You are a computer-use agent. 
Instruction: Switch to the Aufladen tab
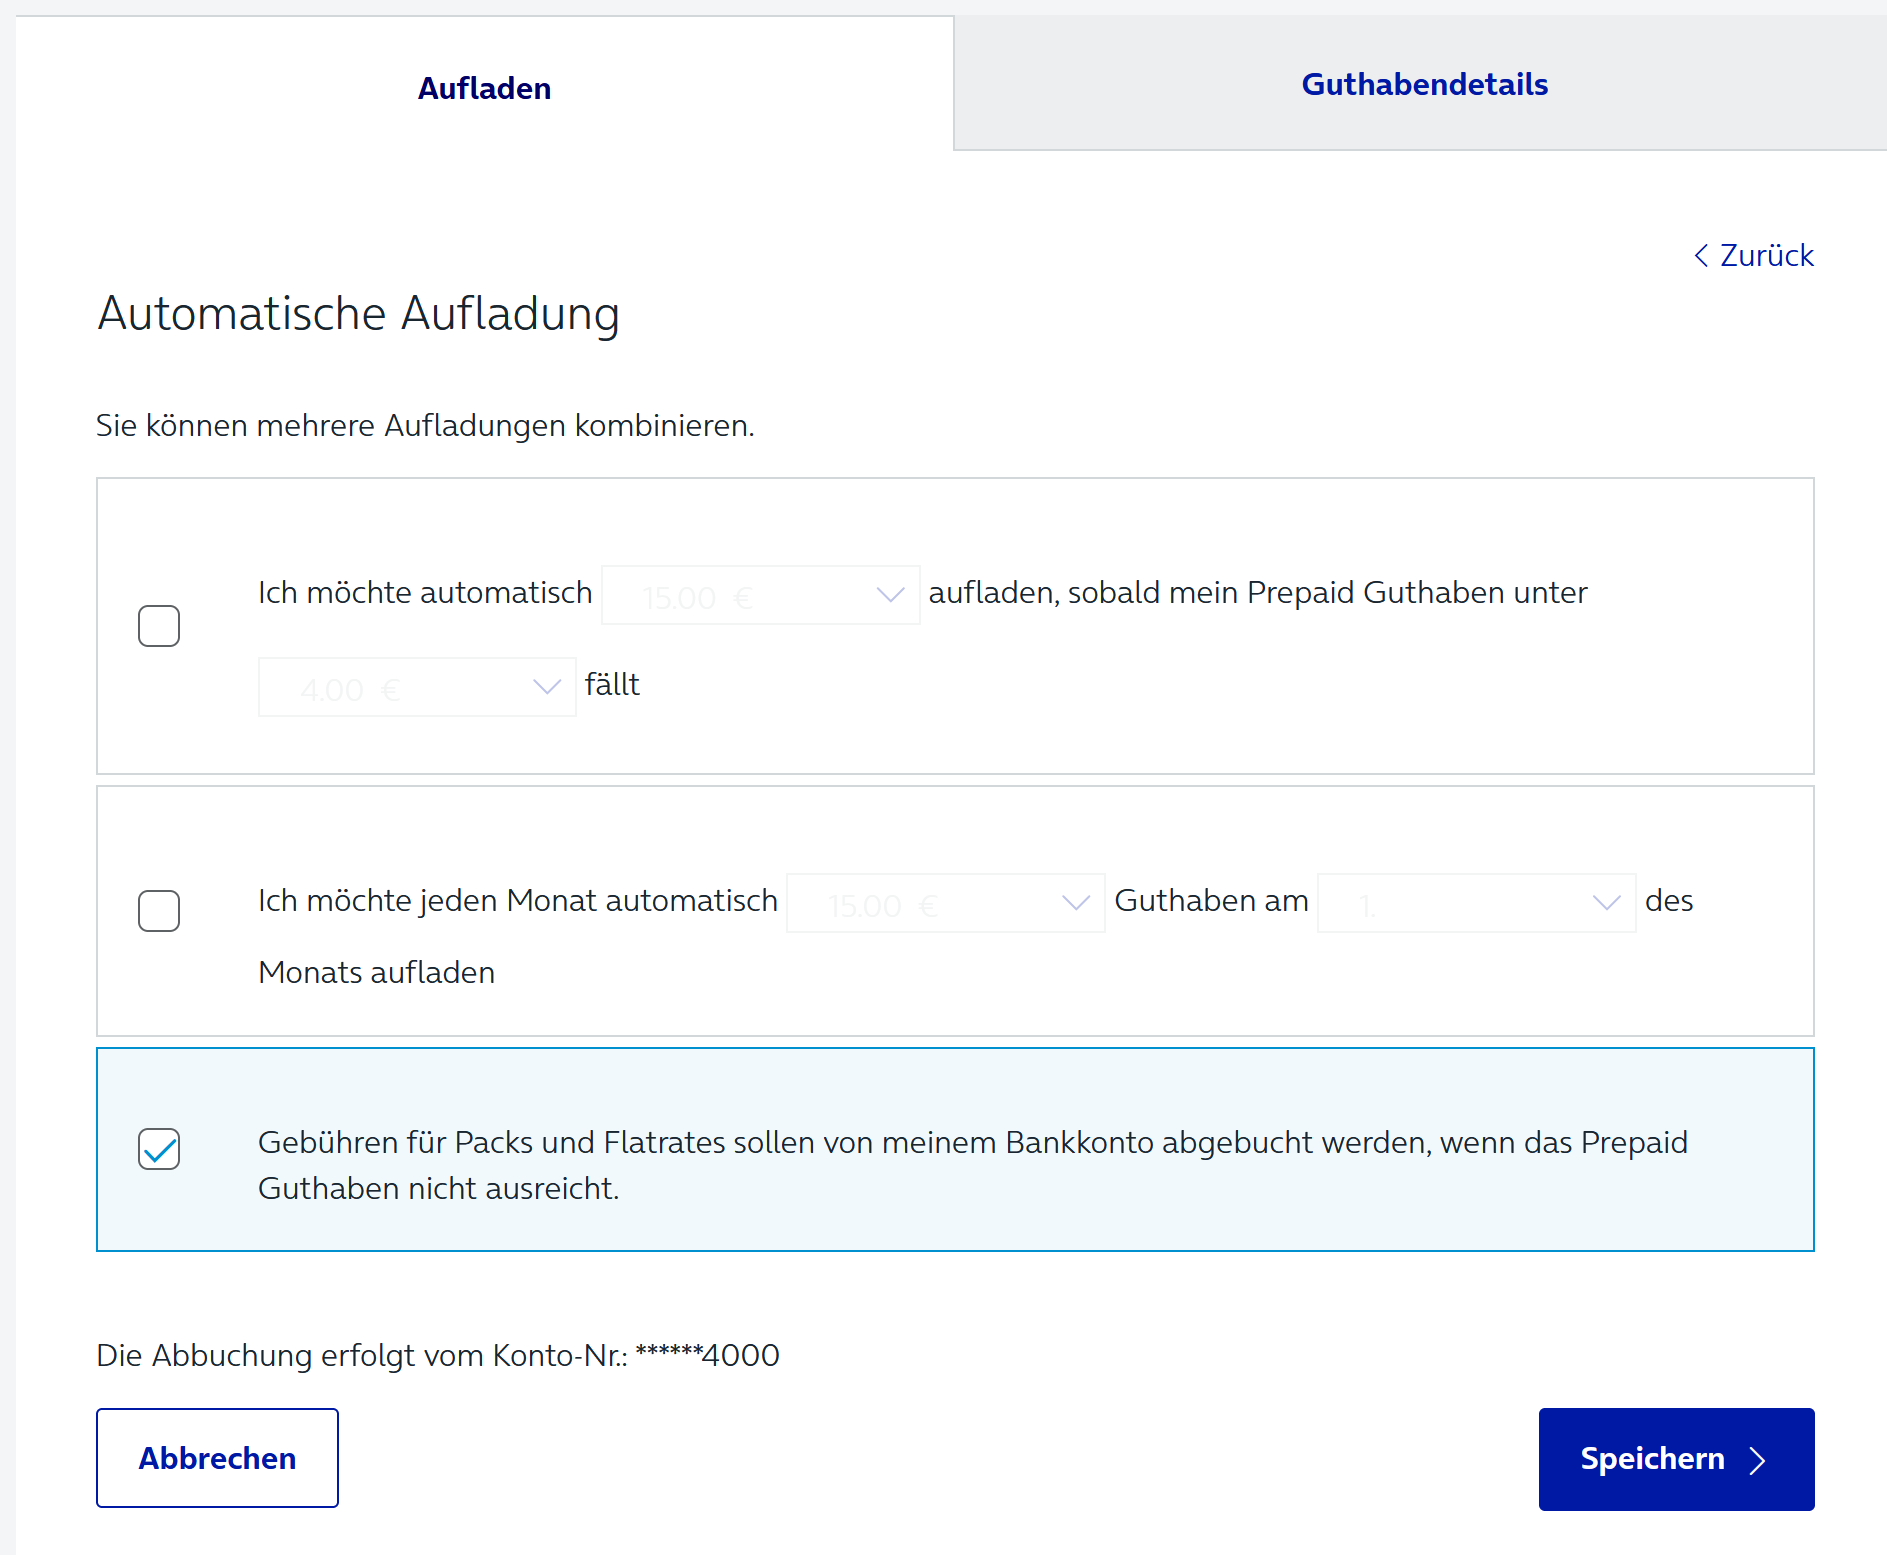pyautogui.click(x=484, y=88)
